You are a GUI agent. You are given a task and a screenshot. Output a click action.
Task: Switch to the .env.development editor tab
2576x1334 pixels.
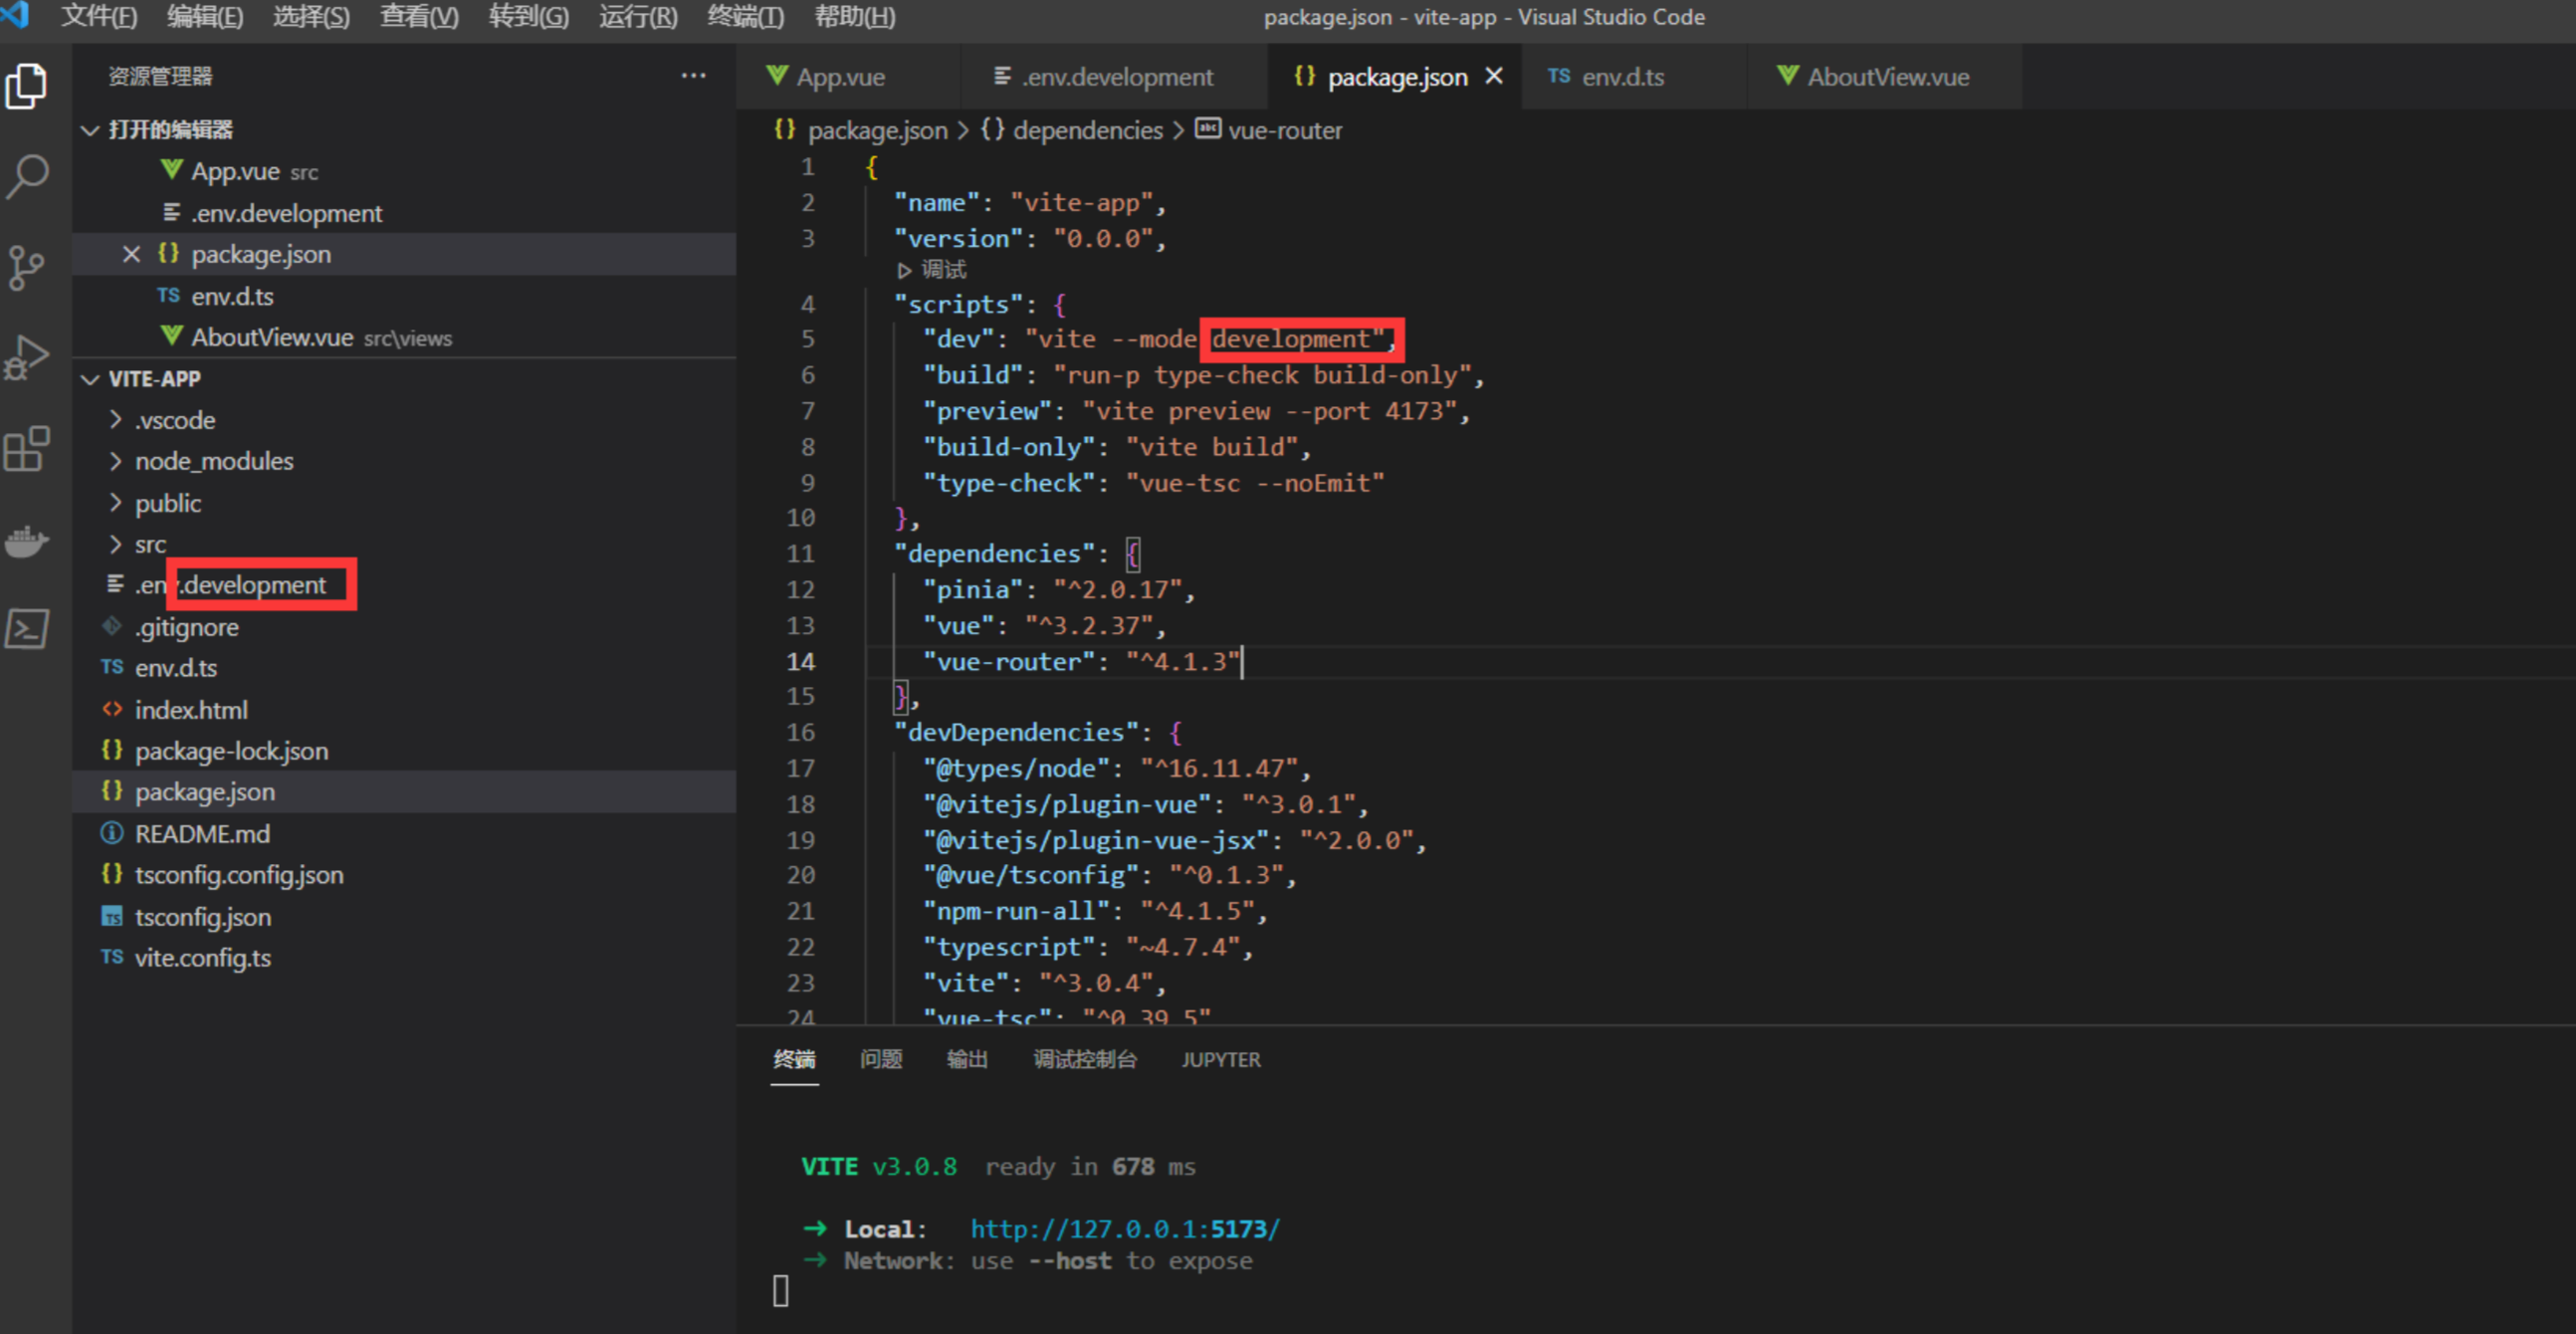click(x=1114, y=76)
